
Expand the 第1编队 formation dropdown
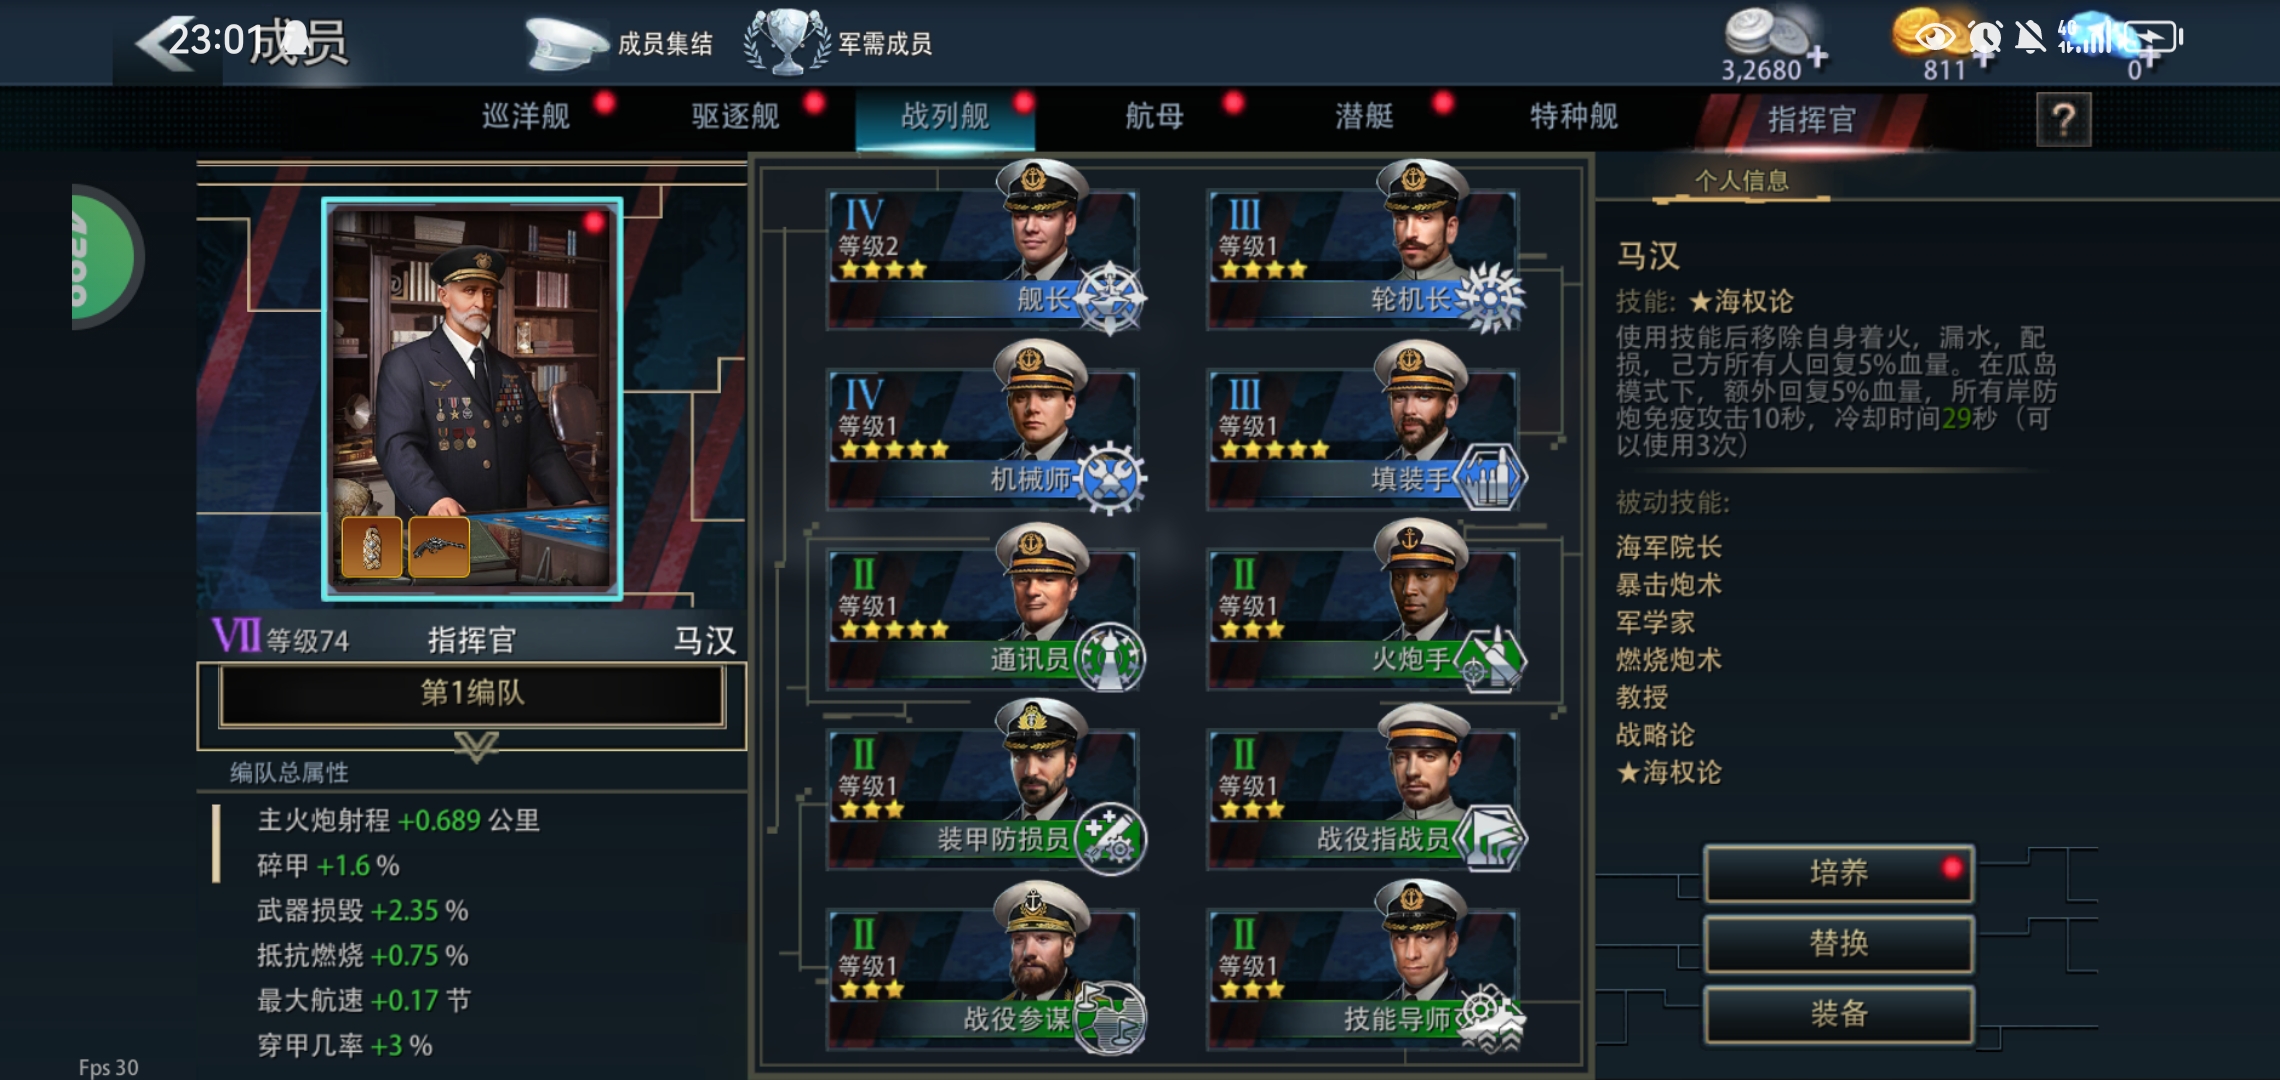472,694
